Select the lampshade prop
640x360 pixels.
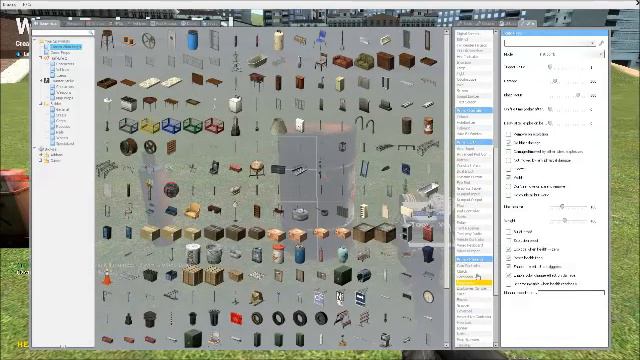pos(278,126)
